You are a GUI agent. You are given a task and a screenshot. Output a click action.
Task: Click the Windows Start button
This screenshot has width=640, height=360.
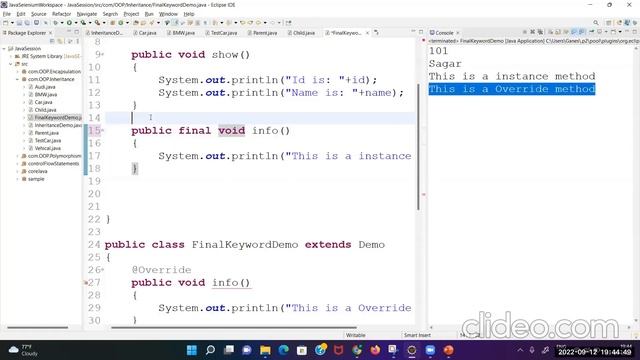(191, 350)
